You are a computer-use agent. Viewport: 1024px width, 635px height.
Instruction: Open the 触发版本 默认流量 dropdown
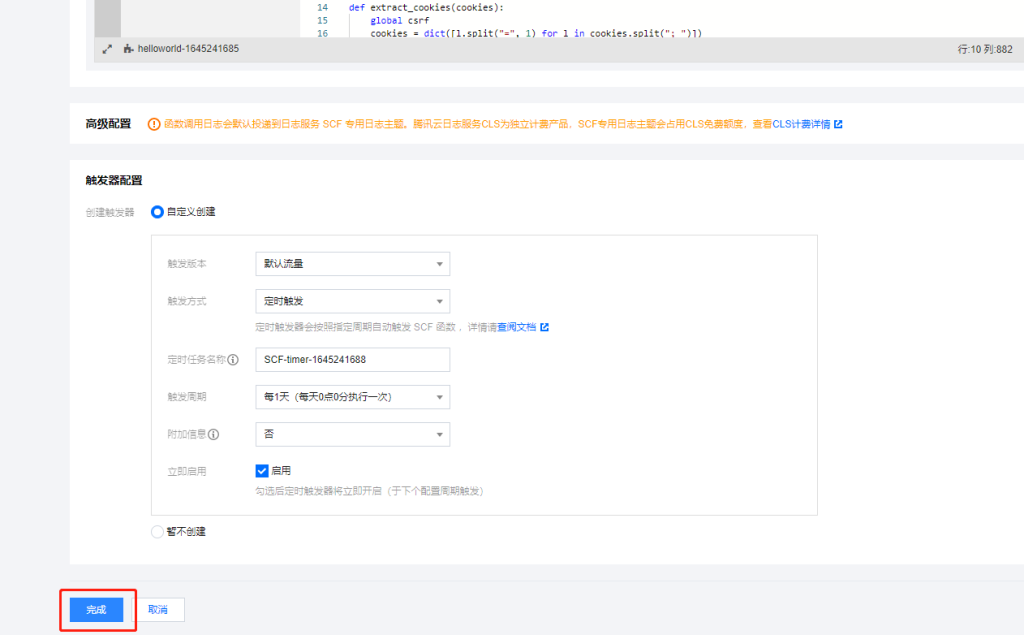coord(353,264)
